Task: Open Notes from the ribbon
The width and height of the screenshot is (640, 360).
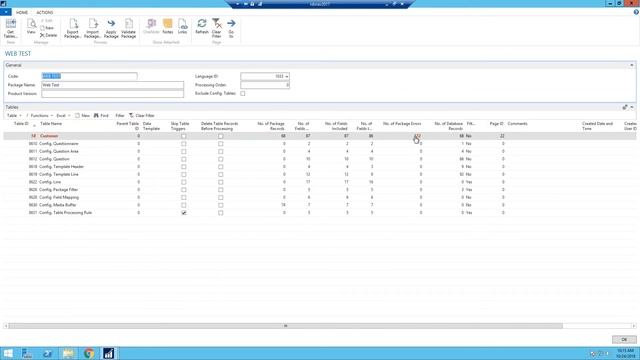Action: 168,27
